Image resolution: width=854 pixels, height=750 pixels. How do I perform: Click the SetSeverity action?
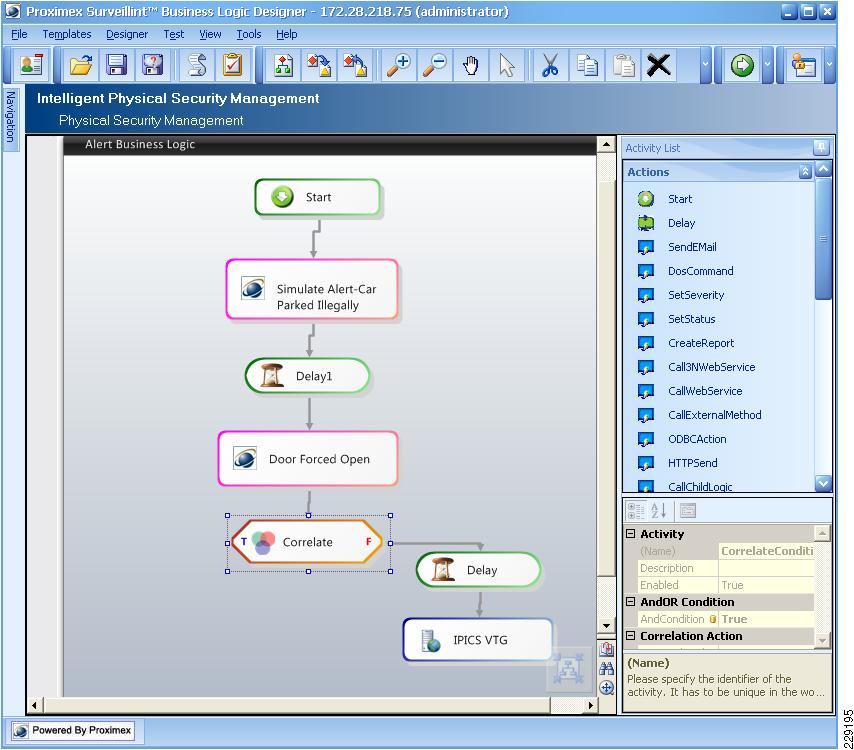696,295
